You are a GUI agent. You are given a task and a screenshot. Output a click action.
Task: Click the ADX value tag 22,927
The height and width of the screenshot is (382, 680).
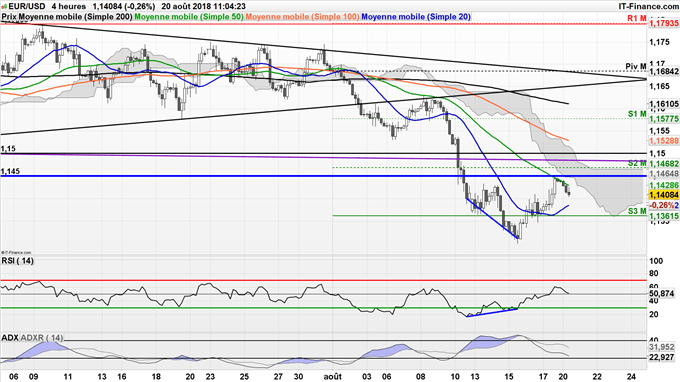662,357
